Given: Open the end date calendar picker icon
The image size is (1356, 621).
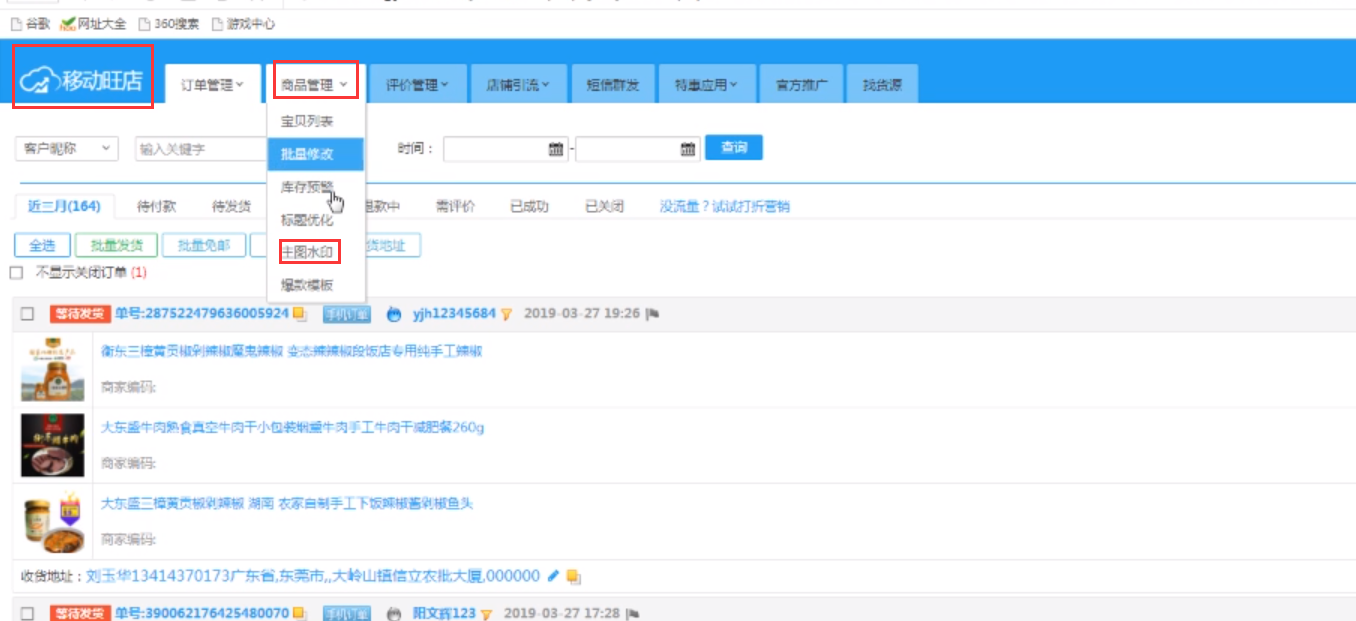Looking at the screenshot, I should (687, 149).
